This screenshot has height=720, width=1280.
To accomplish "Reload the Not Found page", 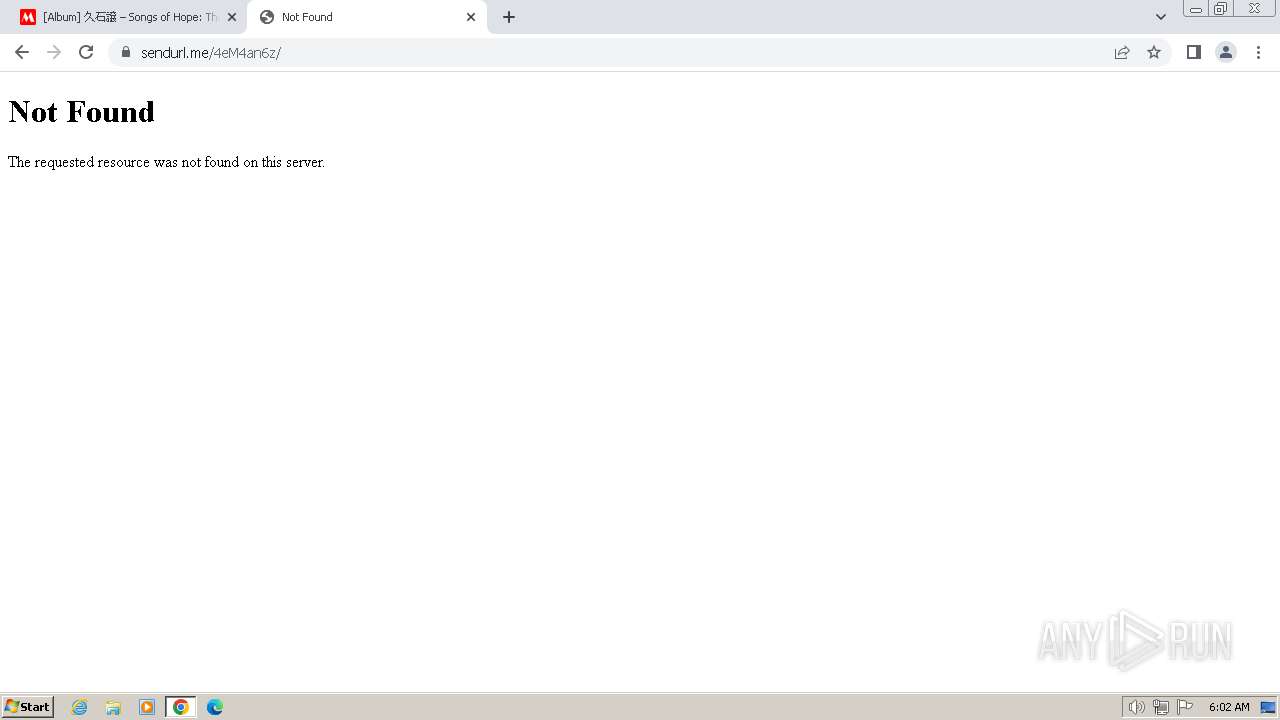I will [86, 52].
